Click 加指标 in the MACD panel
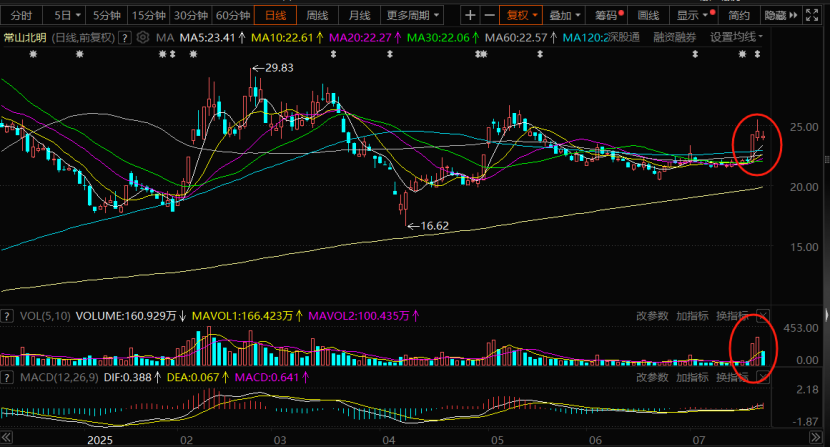831x447 pixels. (x=692, y=378)
